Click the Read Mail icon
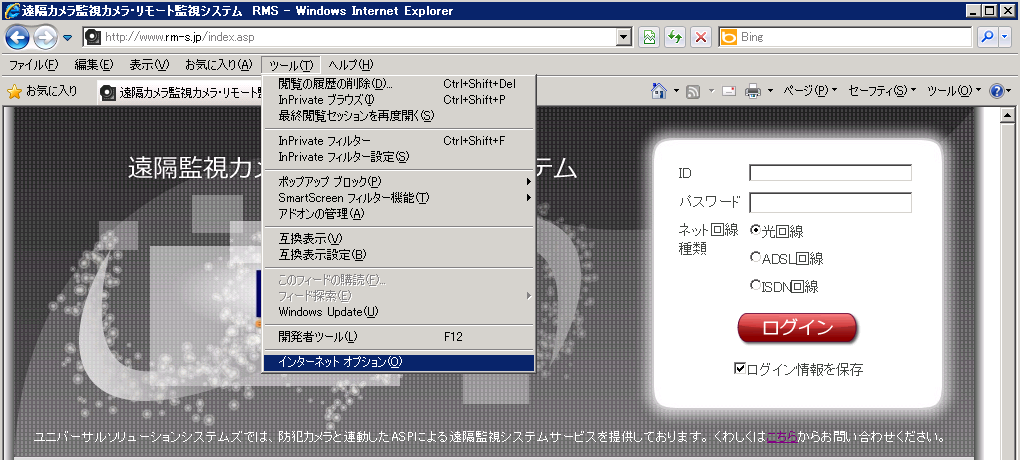Image resolution: width=1020 pixels, height=460 pixels. pyautogui.click(x=729, y=92)
